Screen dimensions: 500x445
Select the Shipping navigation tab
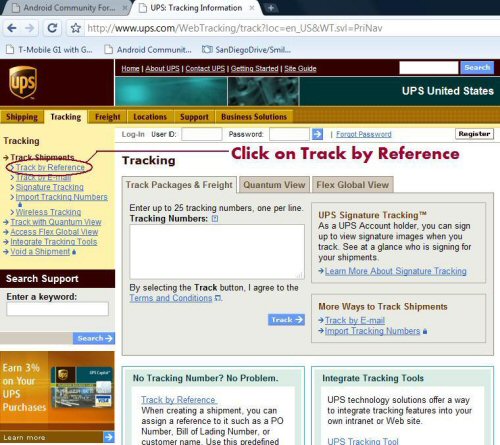tap(22, 117)
